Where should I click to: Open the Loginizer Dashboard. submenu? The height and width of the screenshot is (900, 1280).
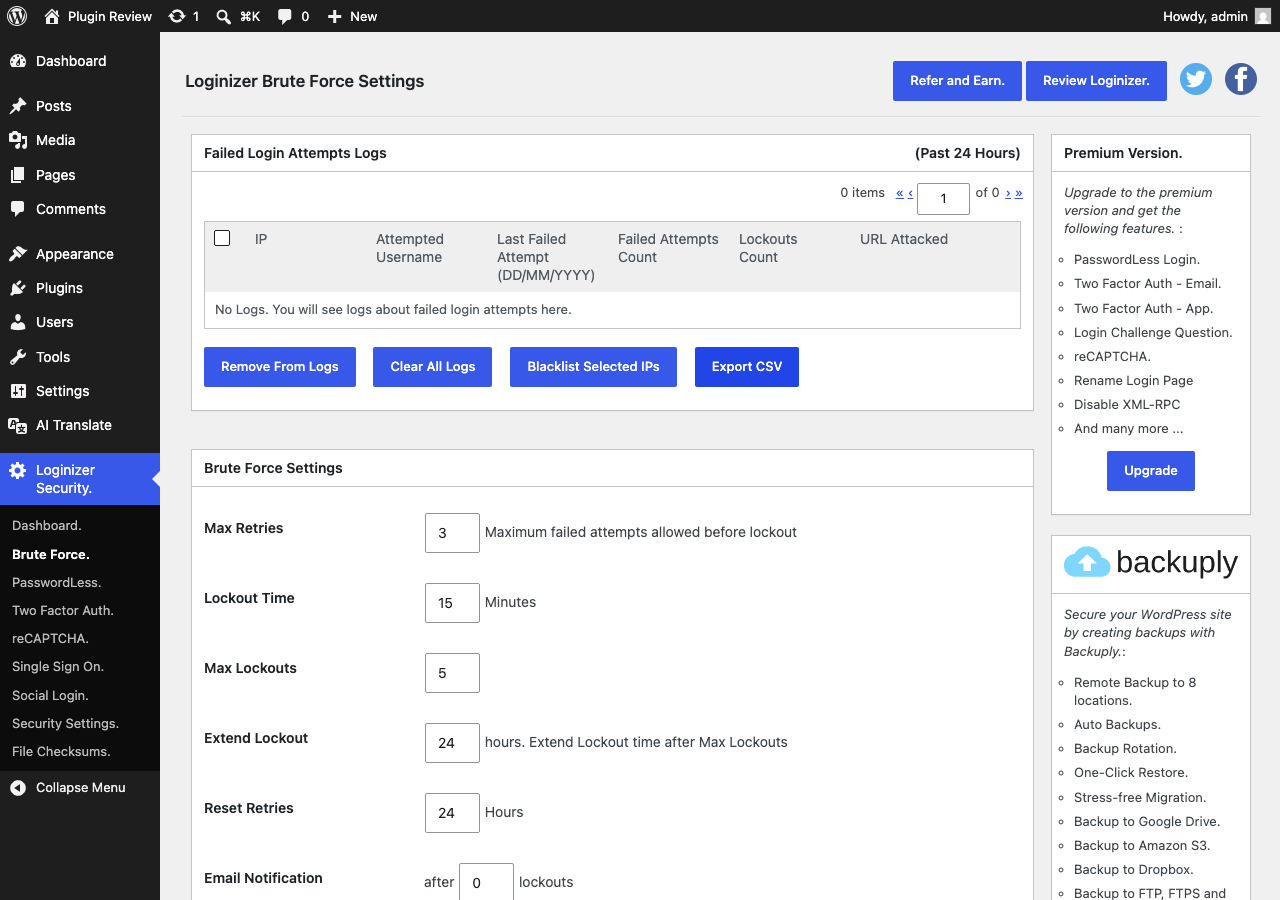click(80, 525)
